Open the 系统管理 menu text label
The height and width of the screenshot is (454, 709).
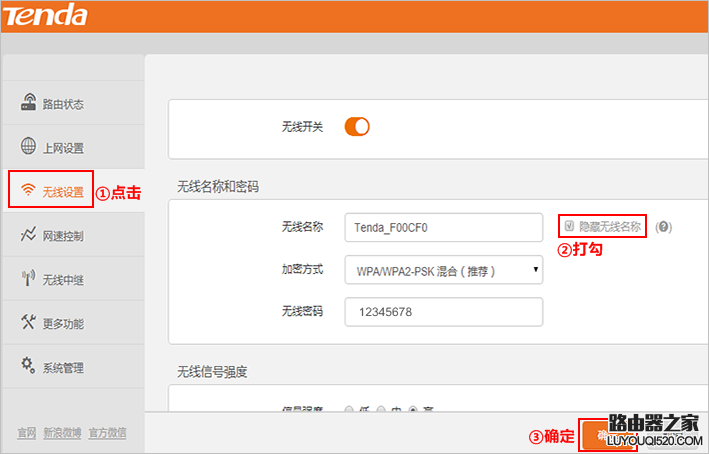tap(63, 368)
